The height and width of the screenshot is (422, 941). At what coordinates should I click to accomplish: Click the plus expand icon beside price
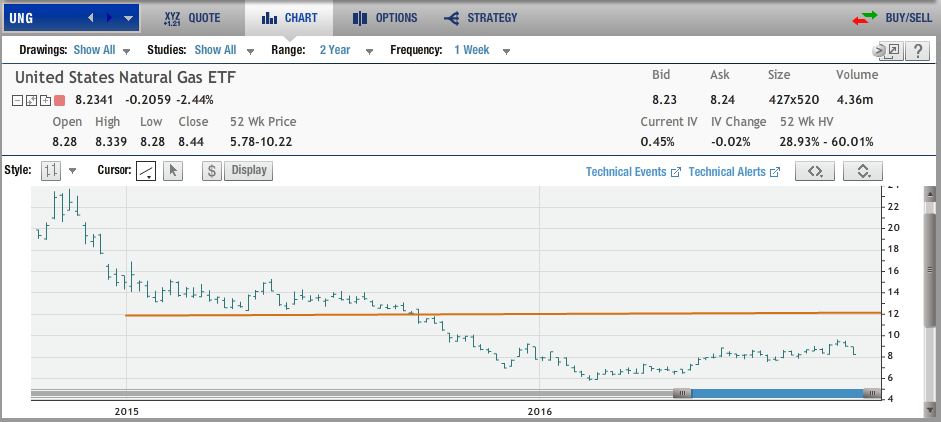pyautogui.click(x=44, y=100)
